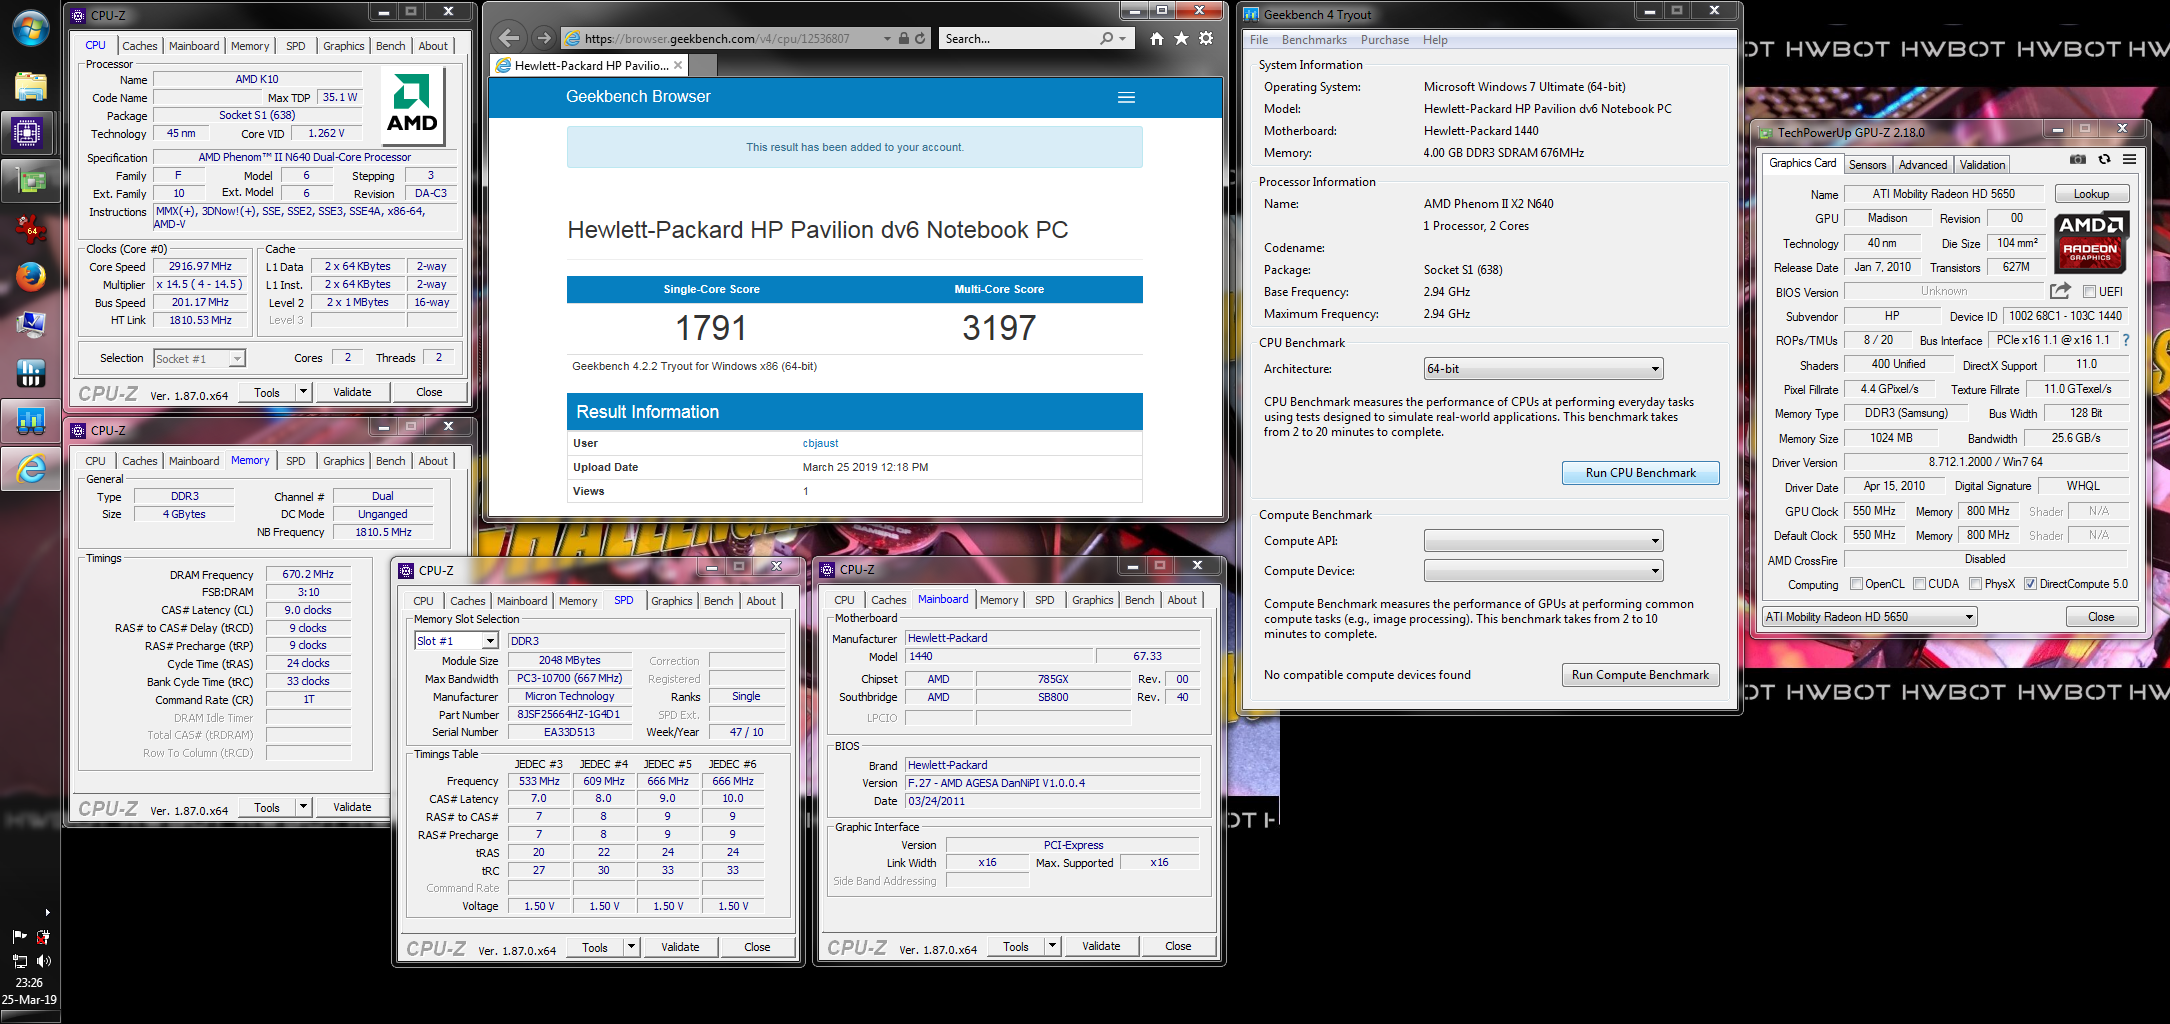This screenshot has width=2170, height=1024.
Task: Click the Bus Interface question mark
Action: 2125,340
